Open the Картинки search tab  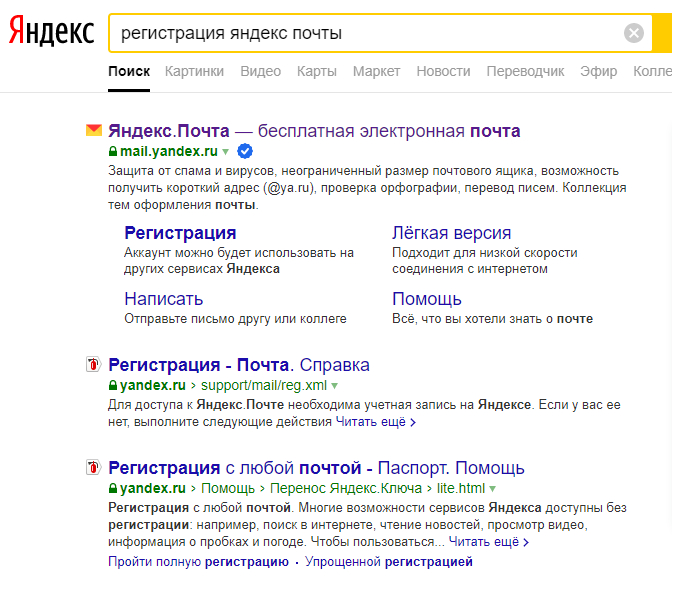pos(194,71)
